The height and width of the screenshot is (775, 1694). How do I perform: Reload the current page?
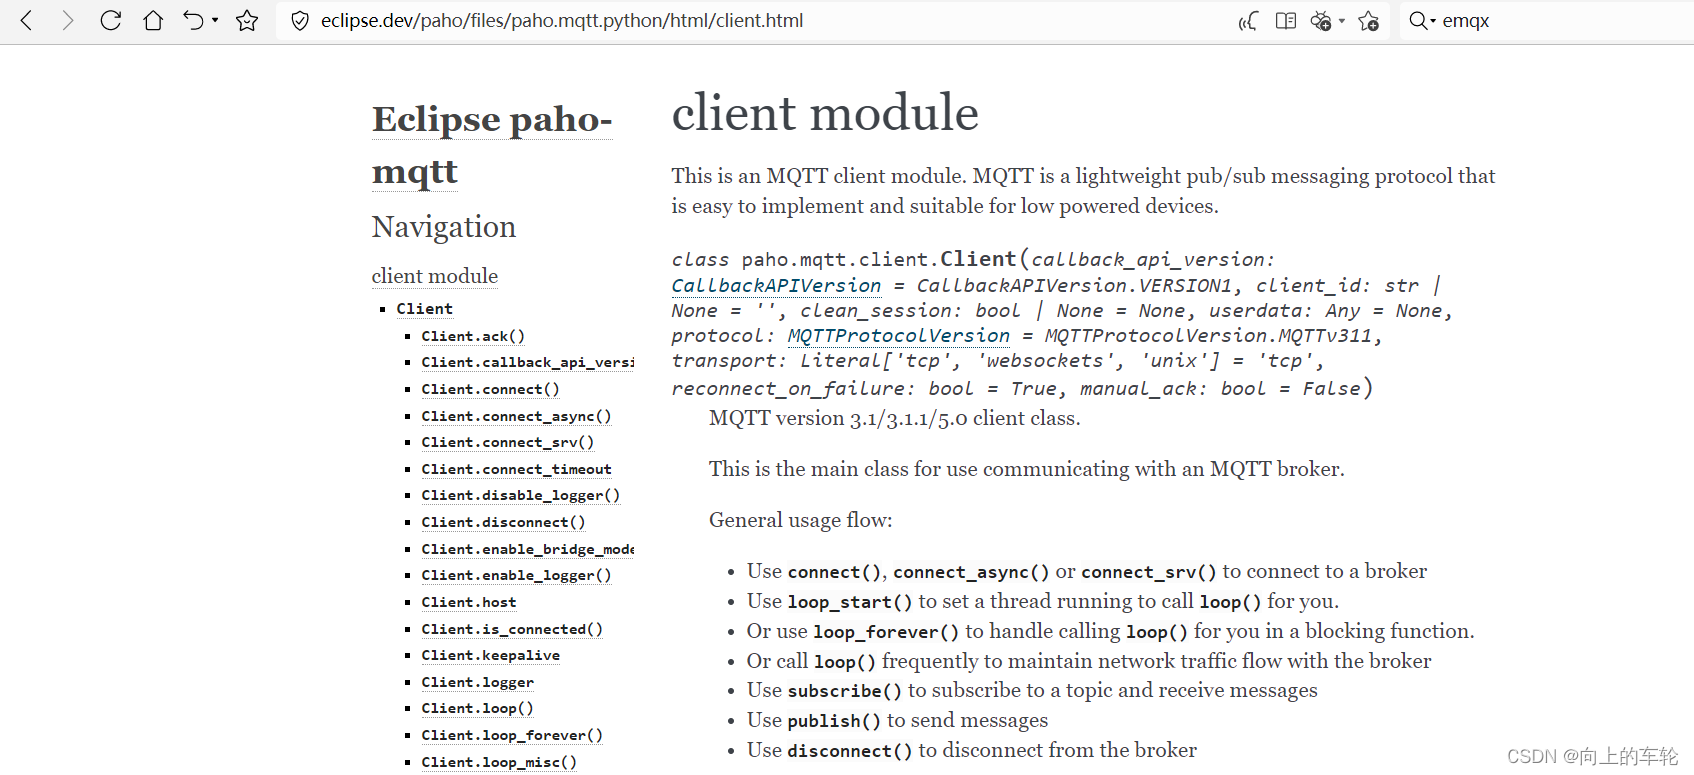[110, 20]
